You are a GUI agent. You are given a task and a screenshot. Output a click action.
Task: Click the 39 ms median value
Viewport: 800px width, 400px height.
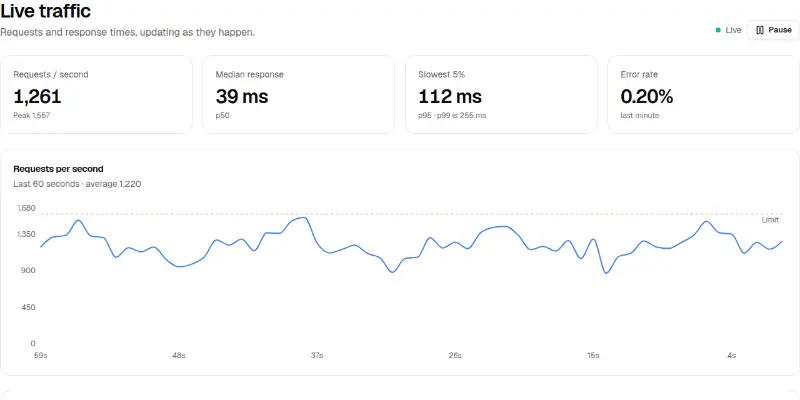[x=242, y=96]
